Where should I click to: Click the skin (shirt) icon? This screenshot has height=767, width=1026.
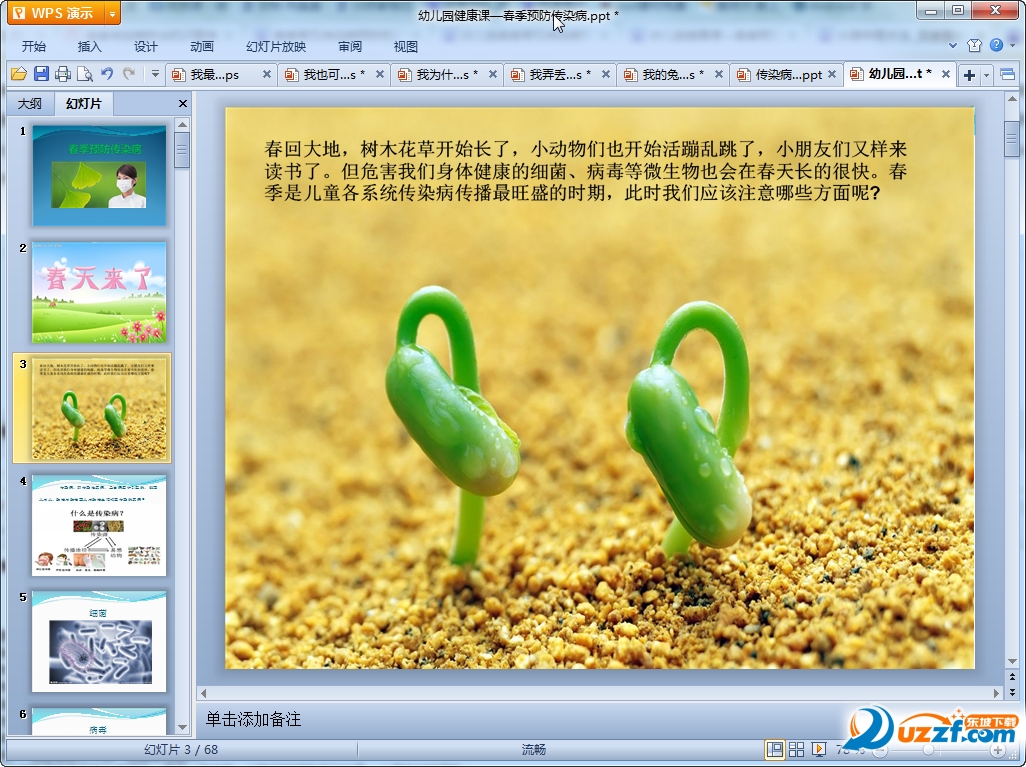(x=974, y=45)
